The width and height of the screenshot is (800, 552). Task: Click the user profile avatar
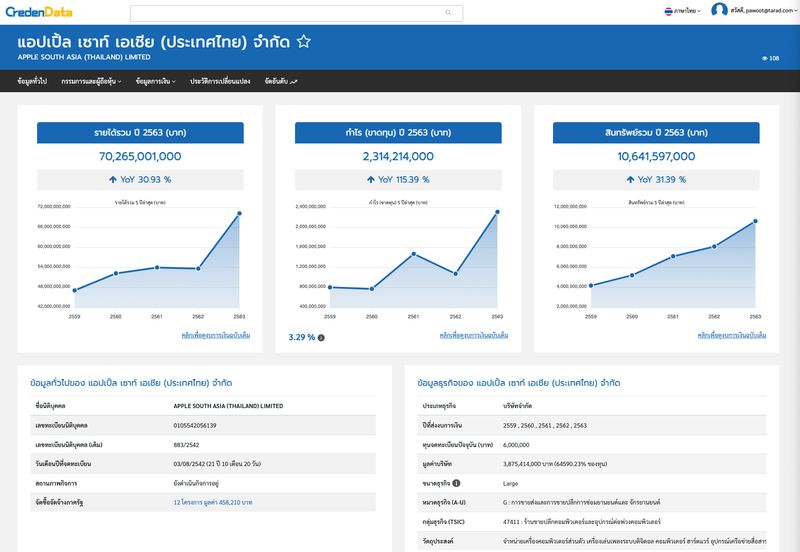719,10
